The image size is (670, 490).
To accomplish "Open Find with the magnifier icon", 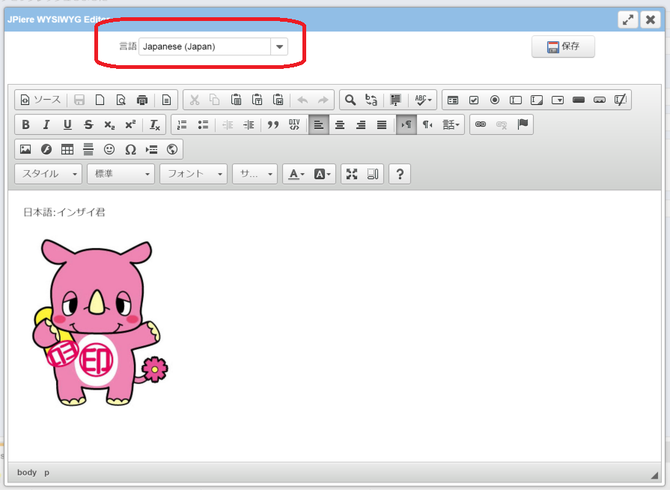I will [x=350, y=100].
